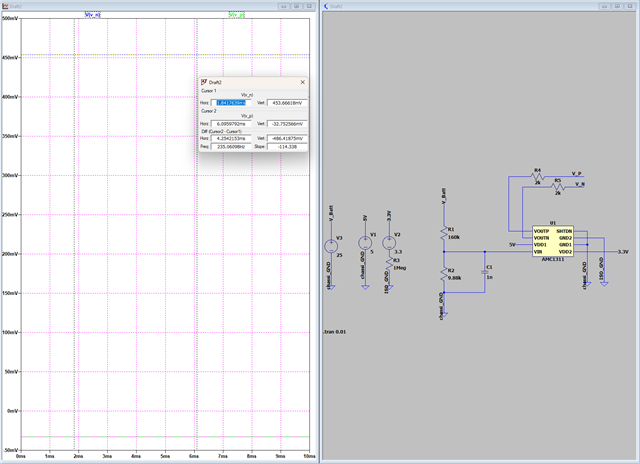Viewport: 640px width, 464px height.
Task: Click the cursor dialog Draft2 title icon
Action: 204,82
